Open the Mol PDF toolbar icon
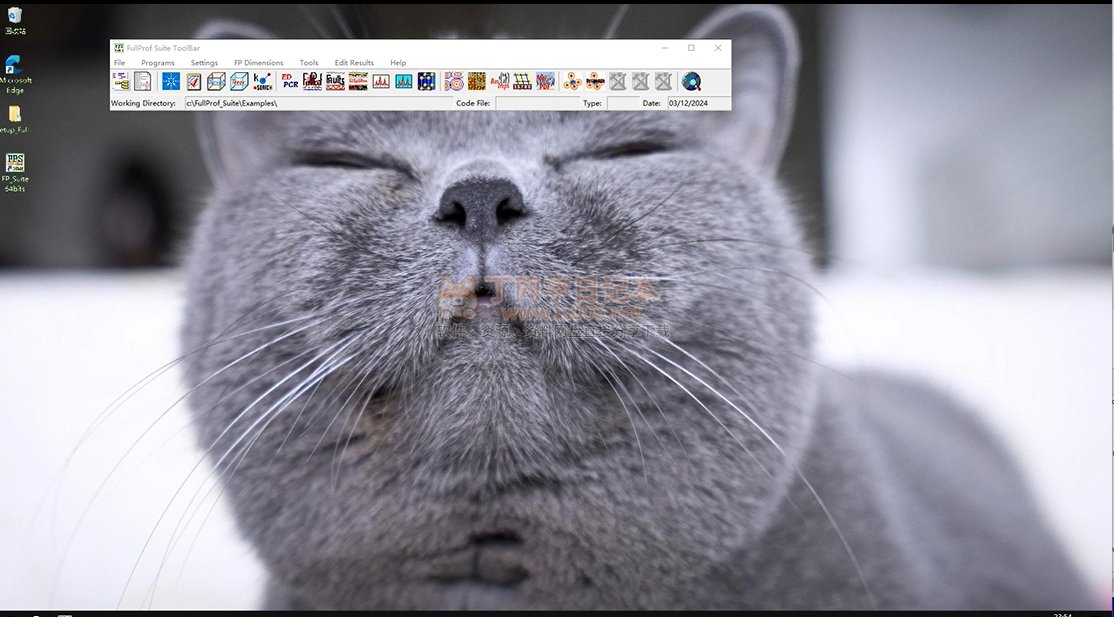The height and width of the screenshot is (617, 1114). coord(545,81)
